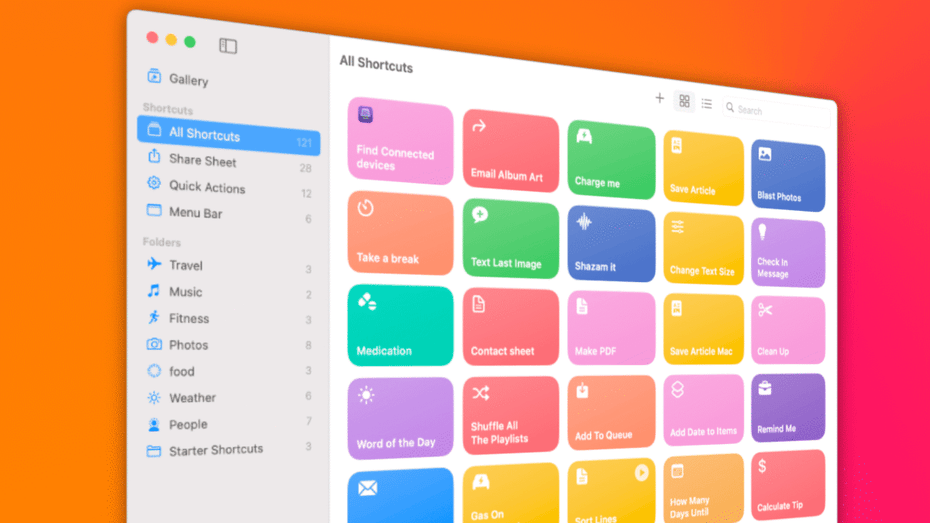Click the Fitness folder runner icon
This screenshot has height=523, width=930.
coord(153,317)
